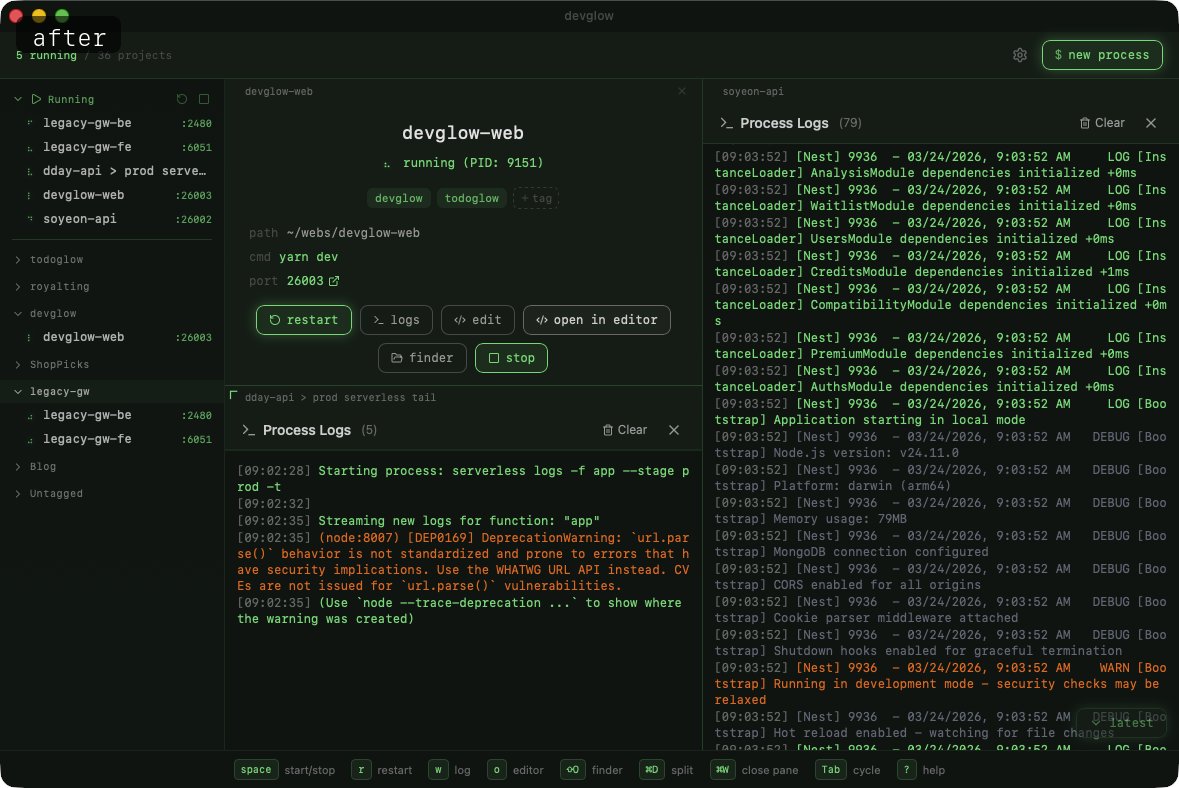Click the 5 running status text
Viewport: 1179px width, 788px height.
(x=46, y=56)
